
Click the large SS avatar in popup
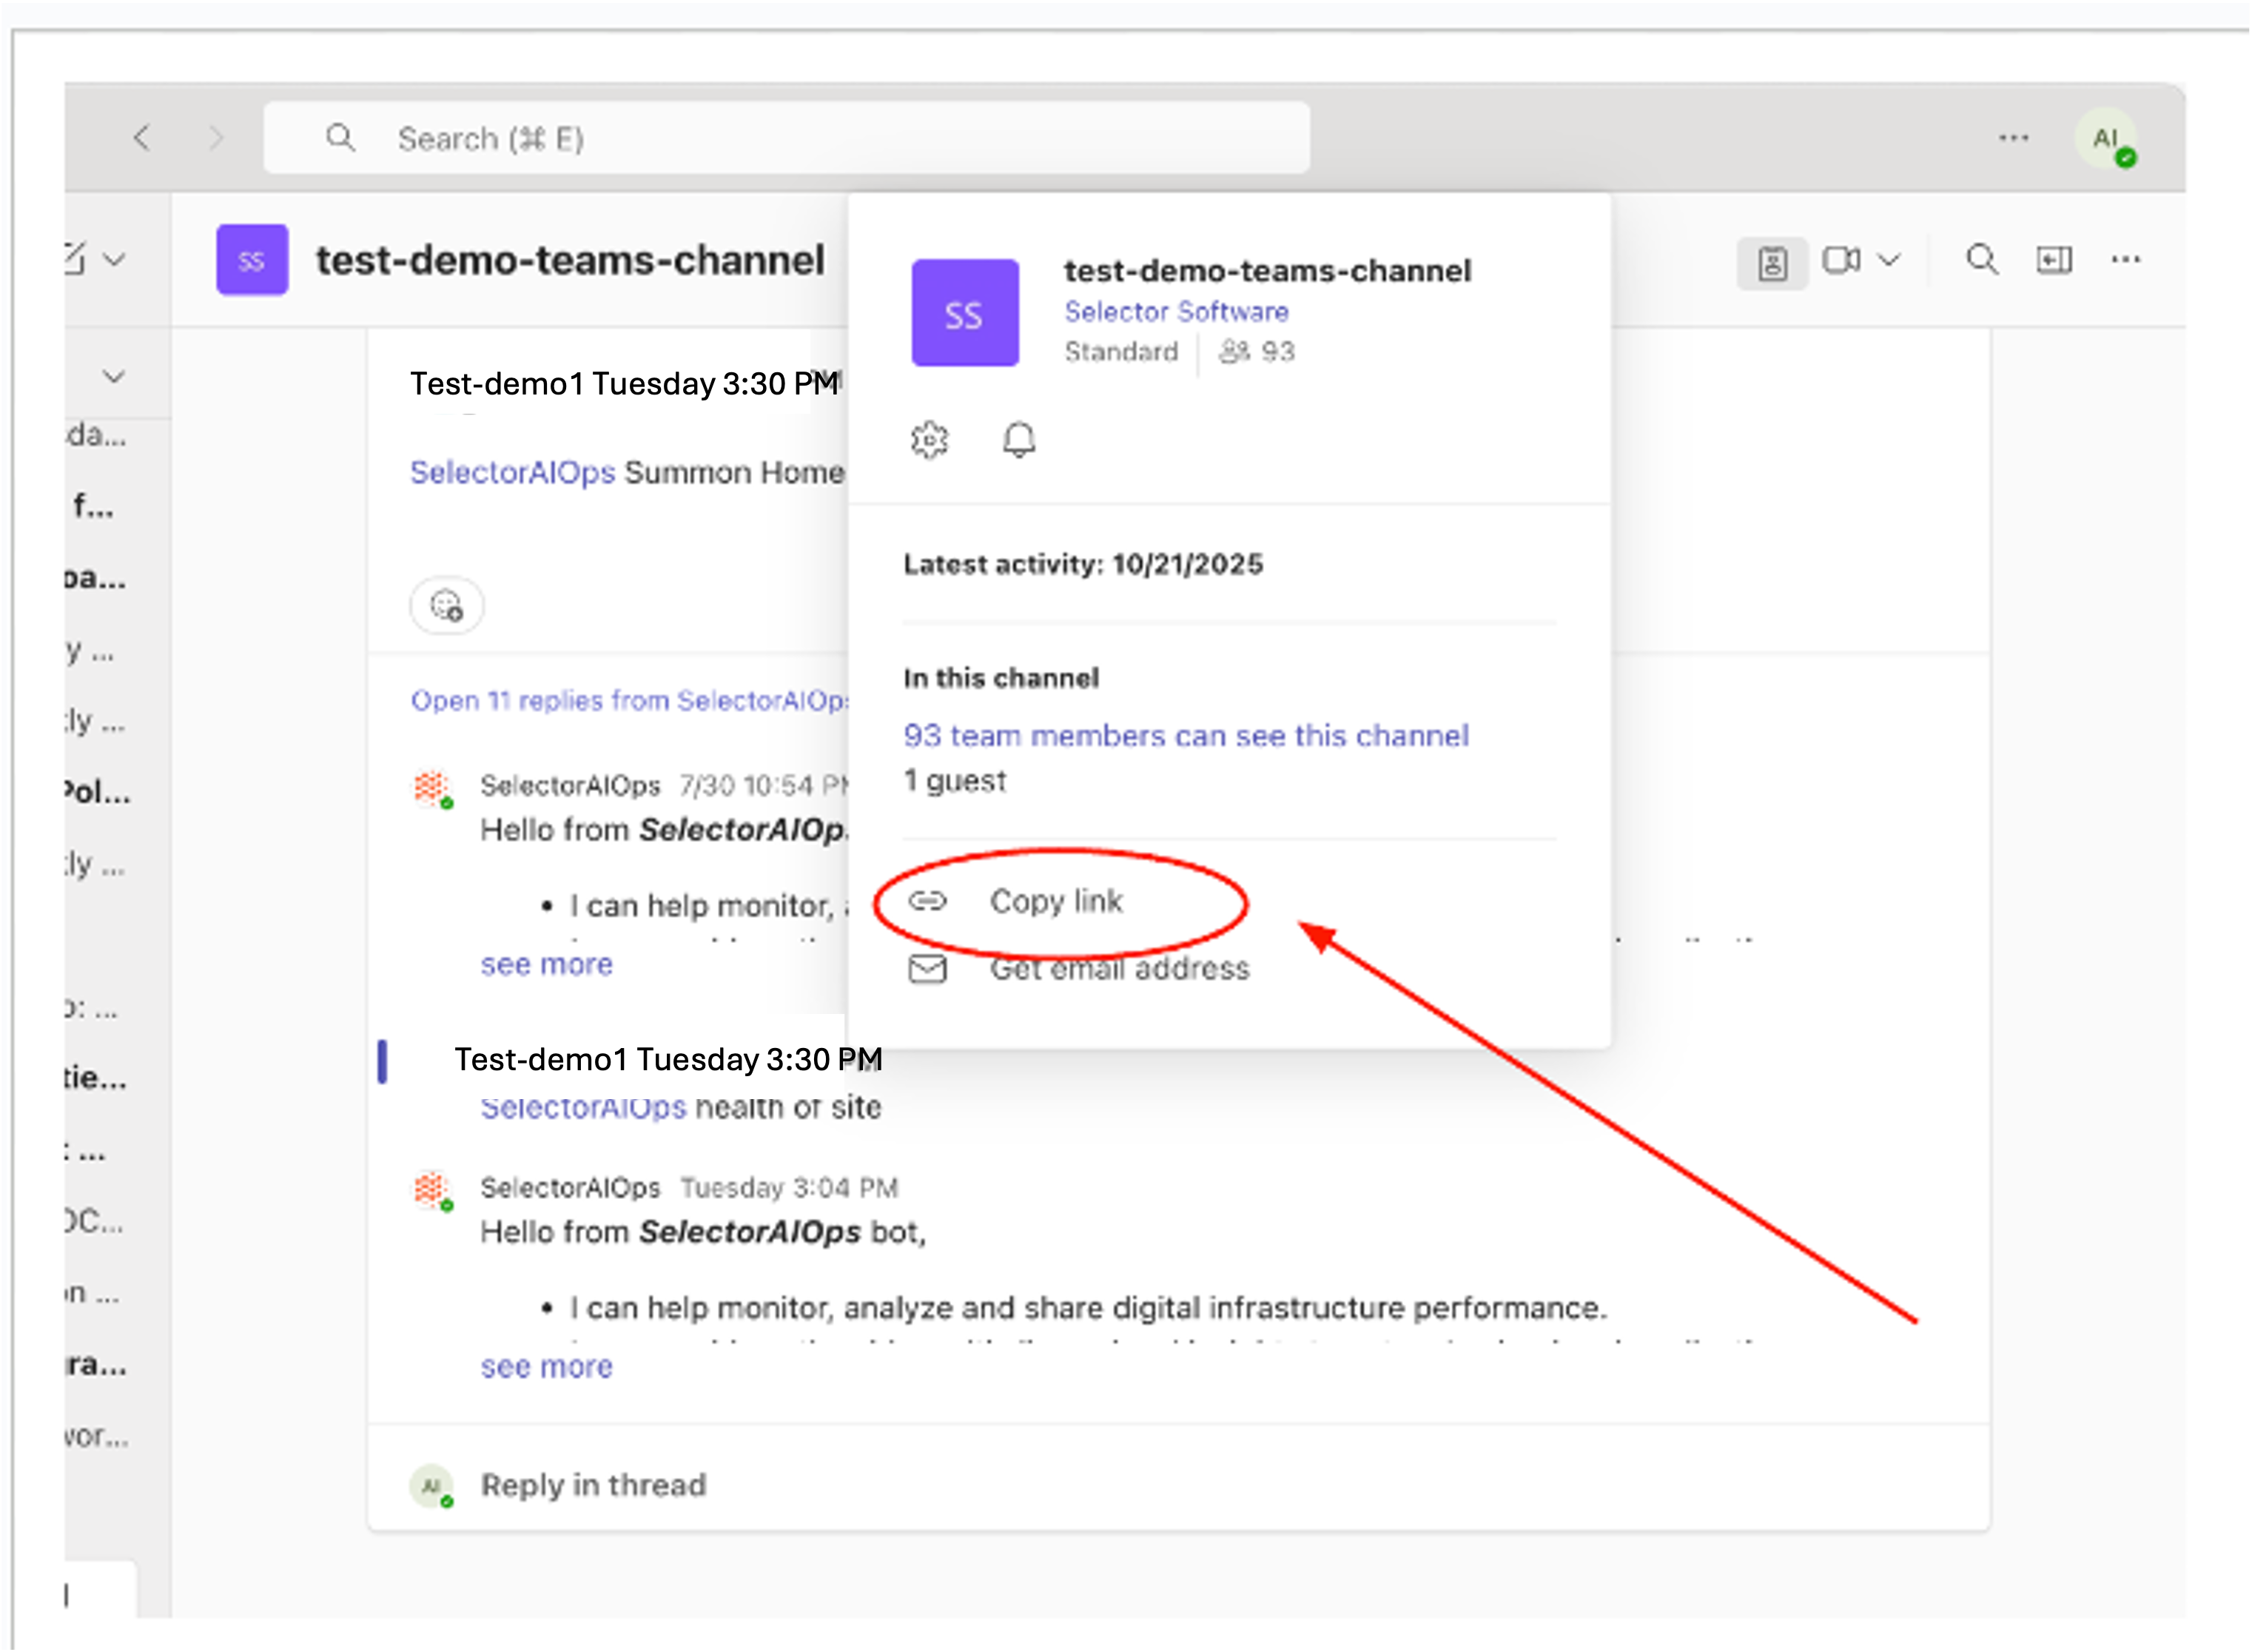pos(965,313)
